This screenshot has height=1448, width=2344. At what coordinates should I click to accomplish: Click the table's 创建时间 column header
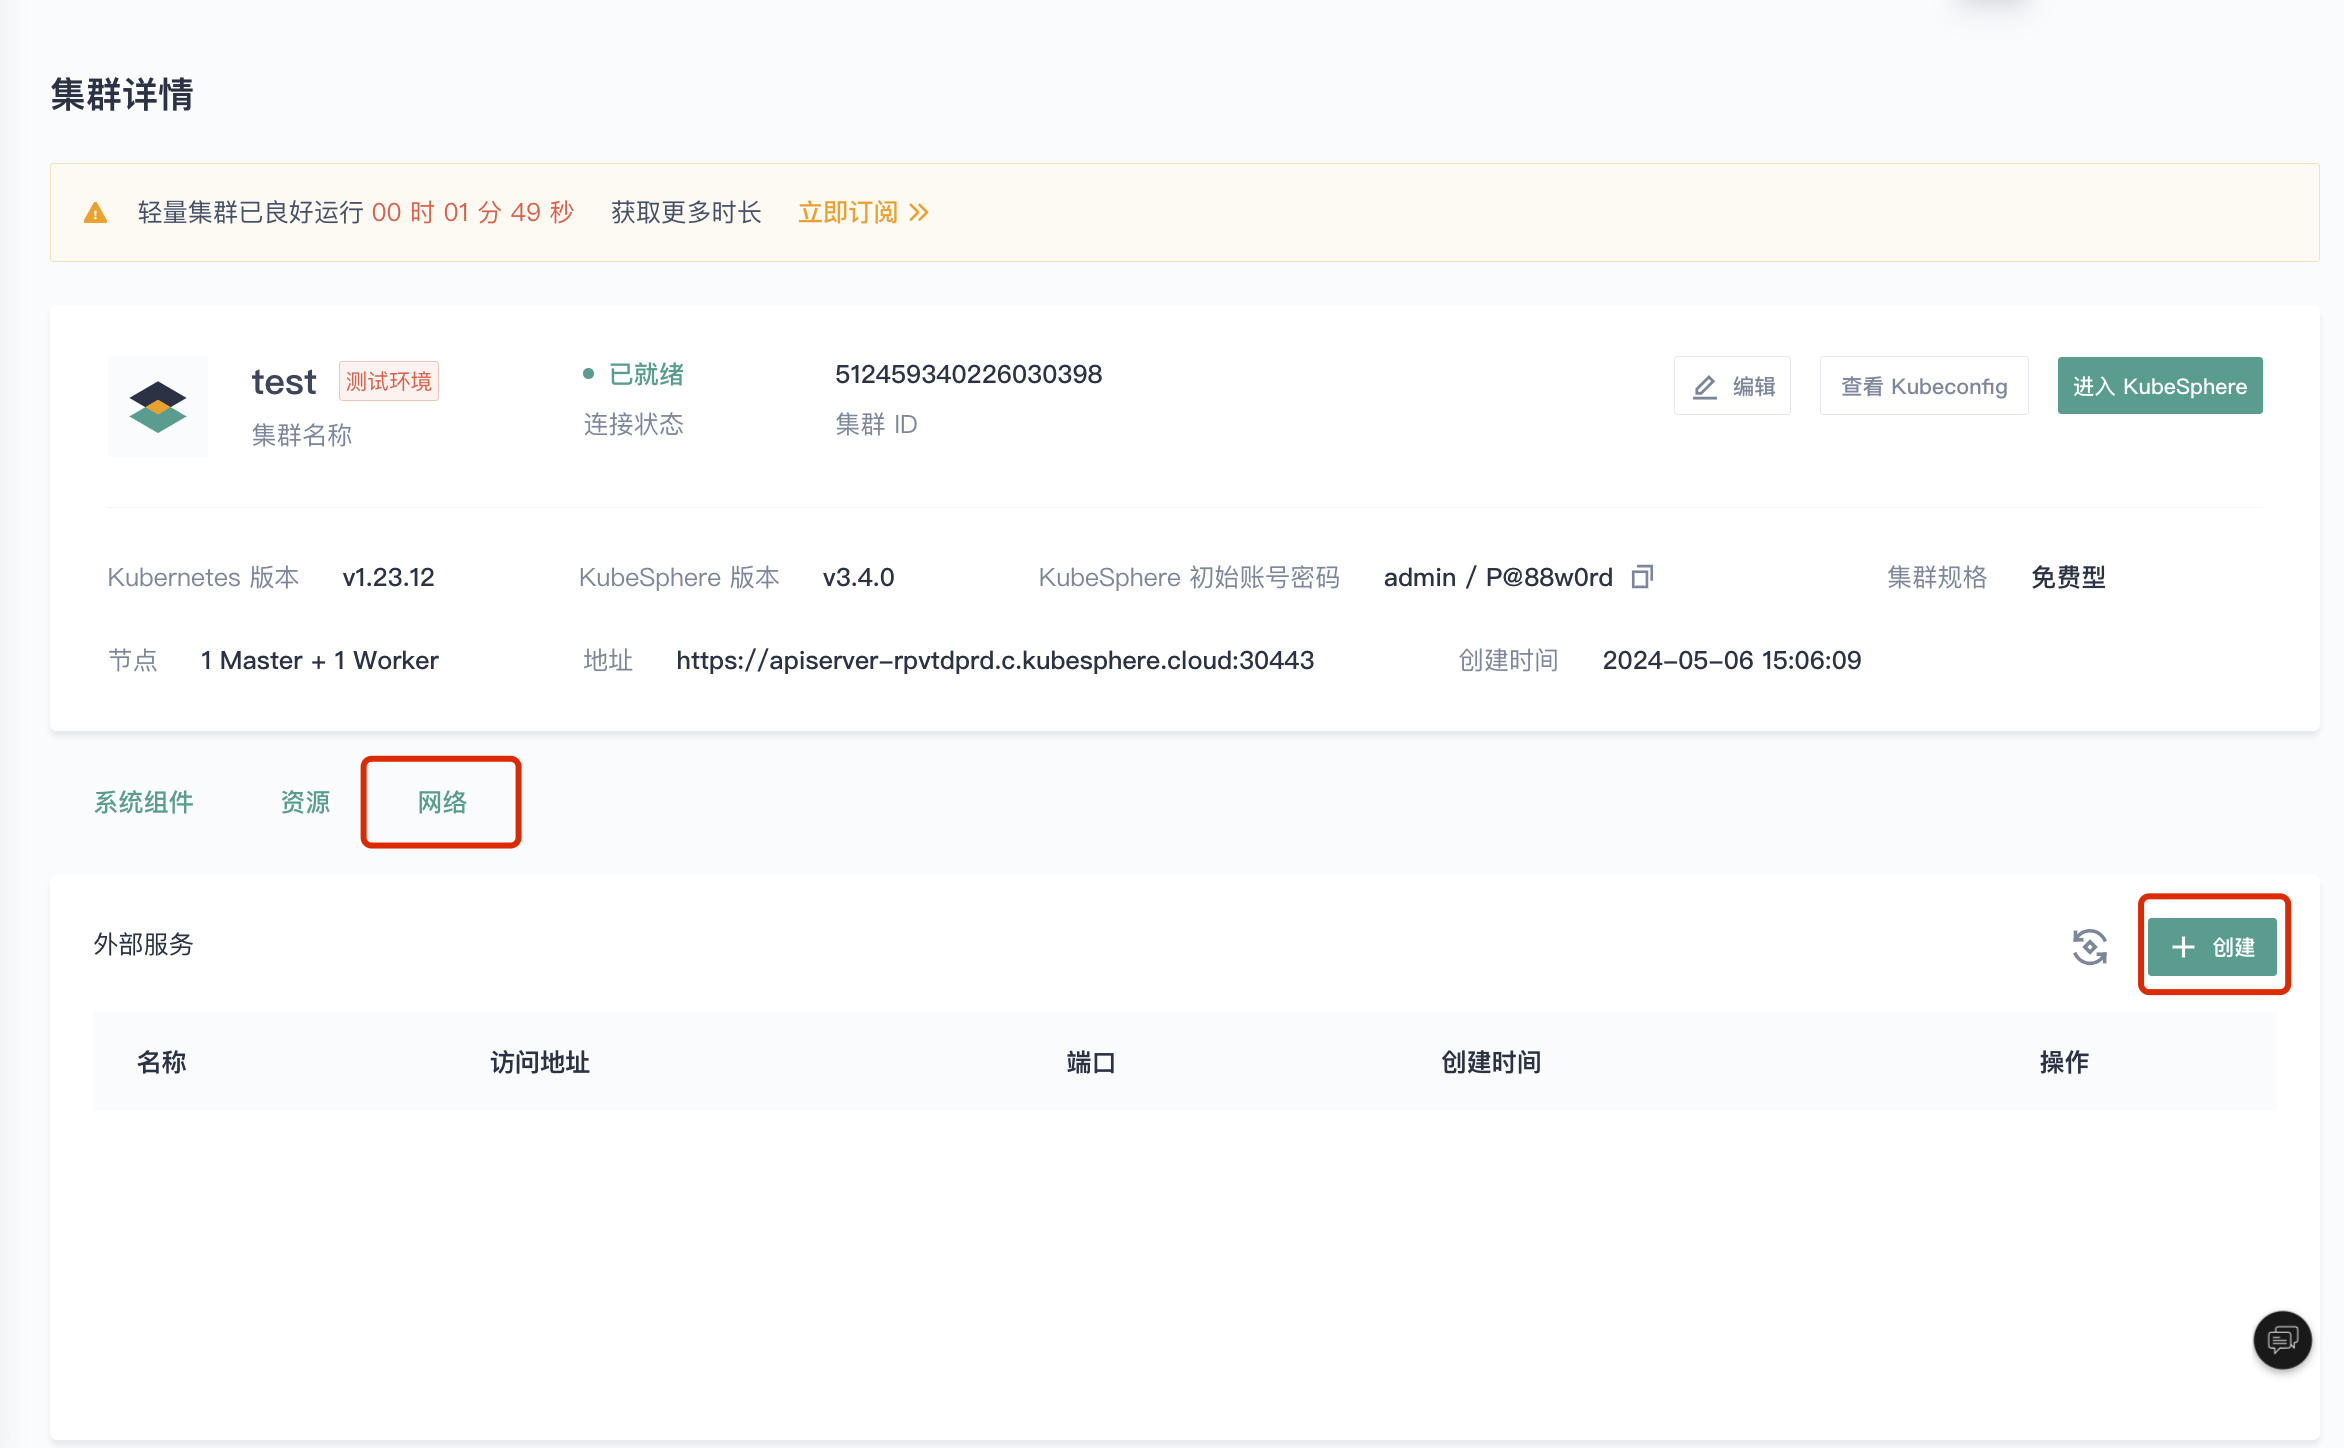(x=1491, y=1062)
